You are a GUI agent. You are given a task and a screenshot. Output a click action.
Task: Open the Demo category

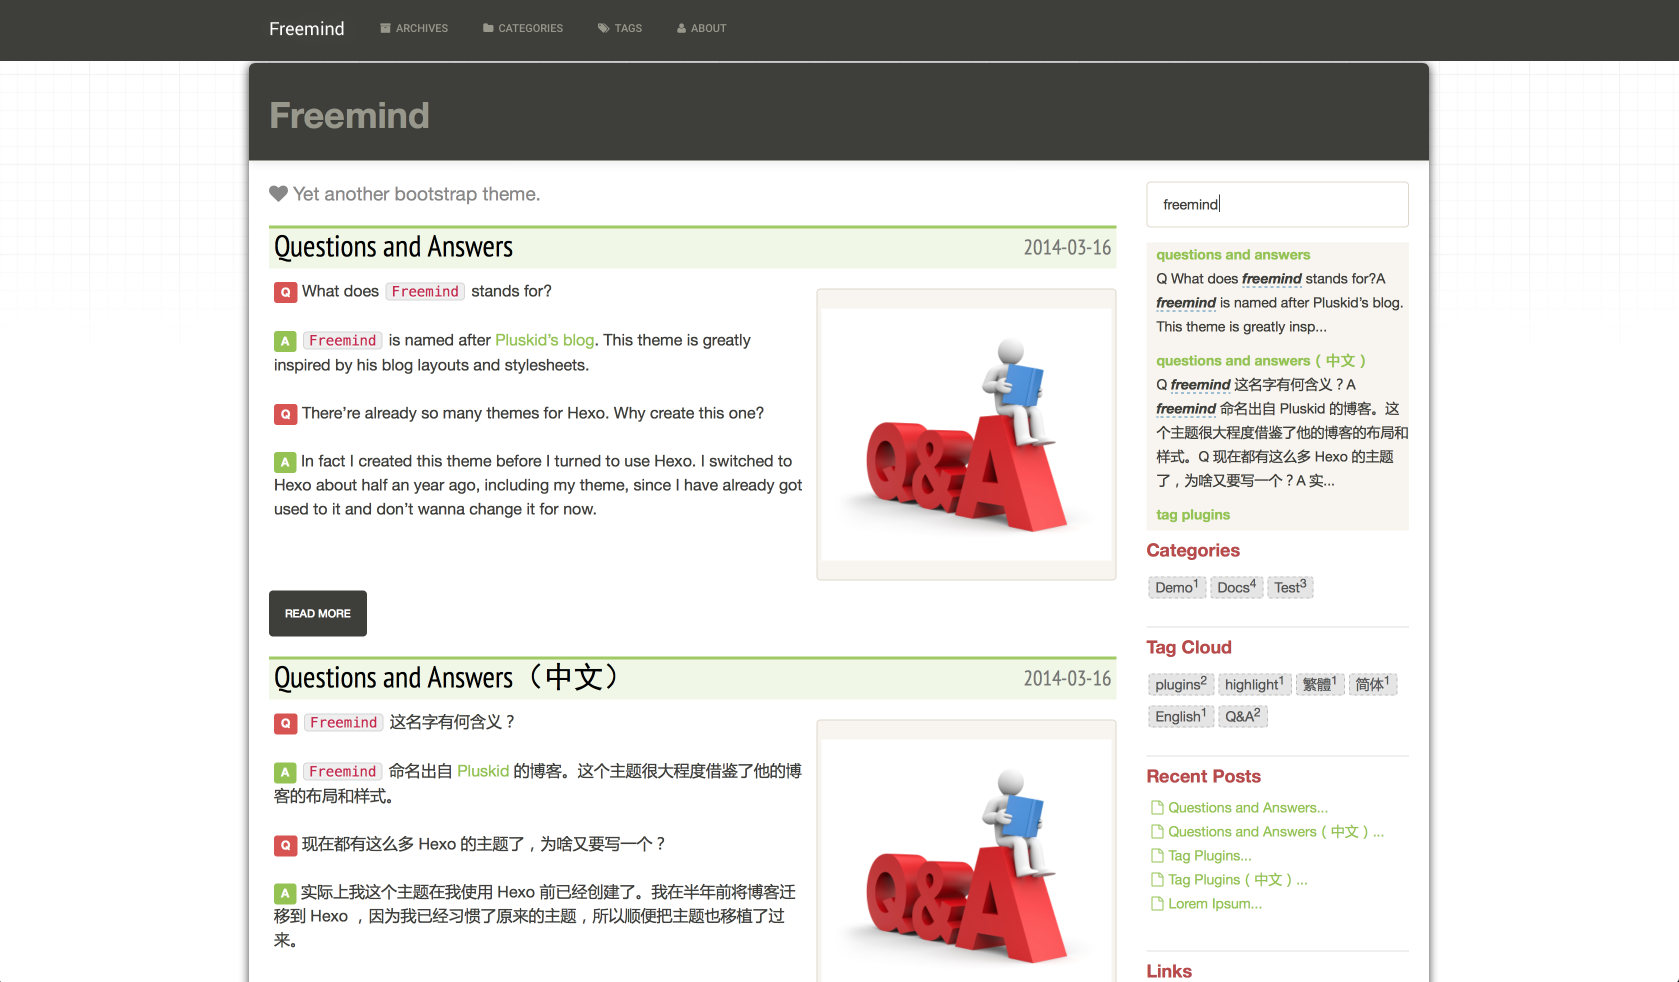coord(1176,587)
